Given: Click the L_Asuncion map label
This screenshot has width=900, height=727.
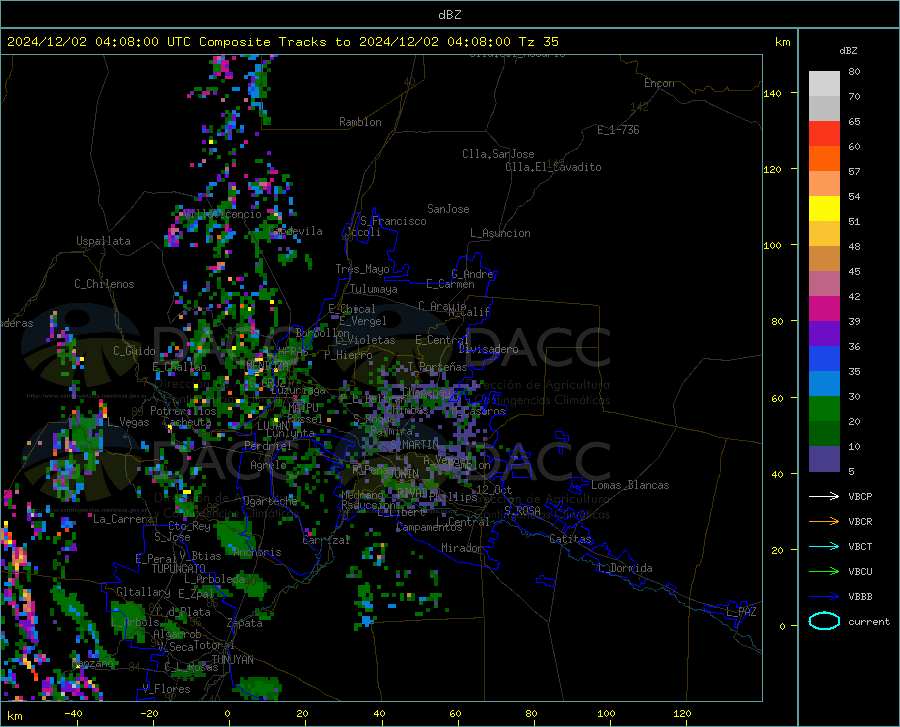Looking at the screenshot, I should (x=500, y=233).
